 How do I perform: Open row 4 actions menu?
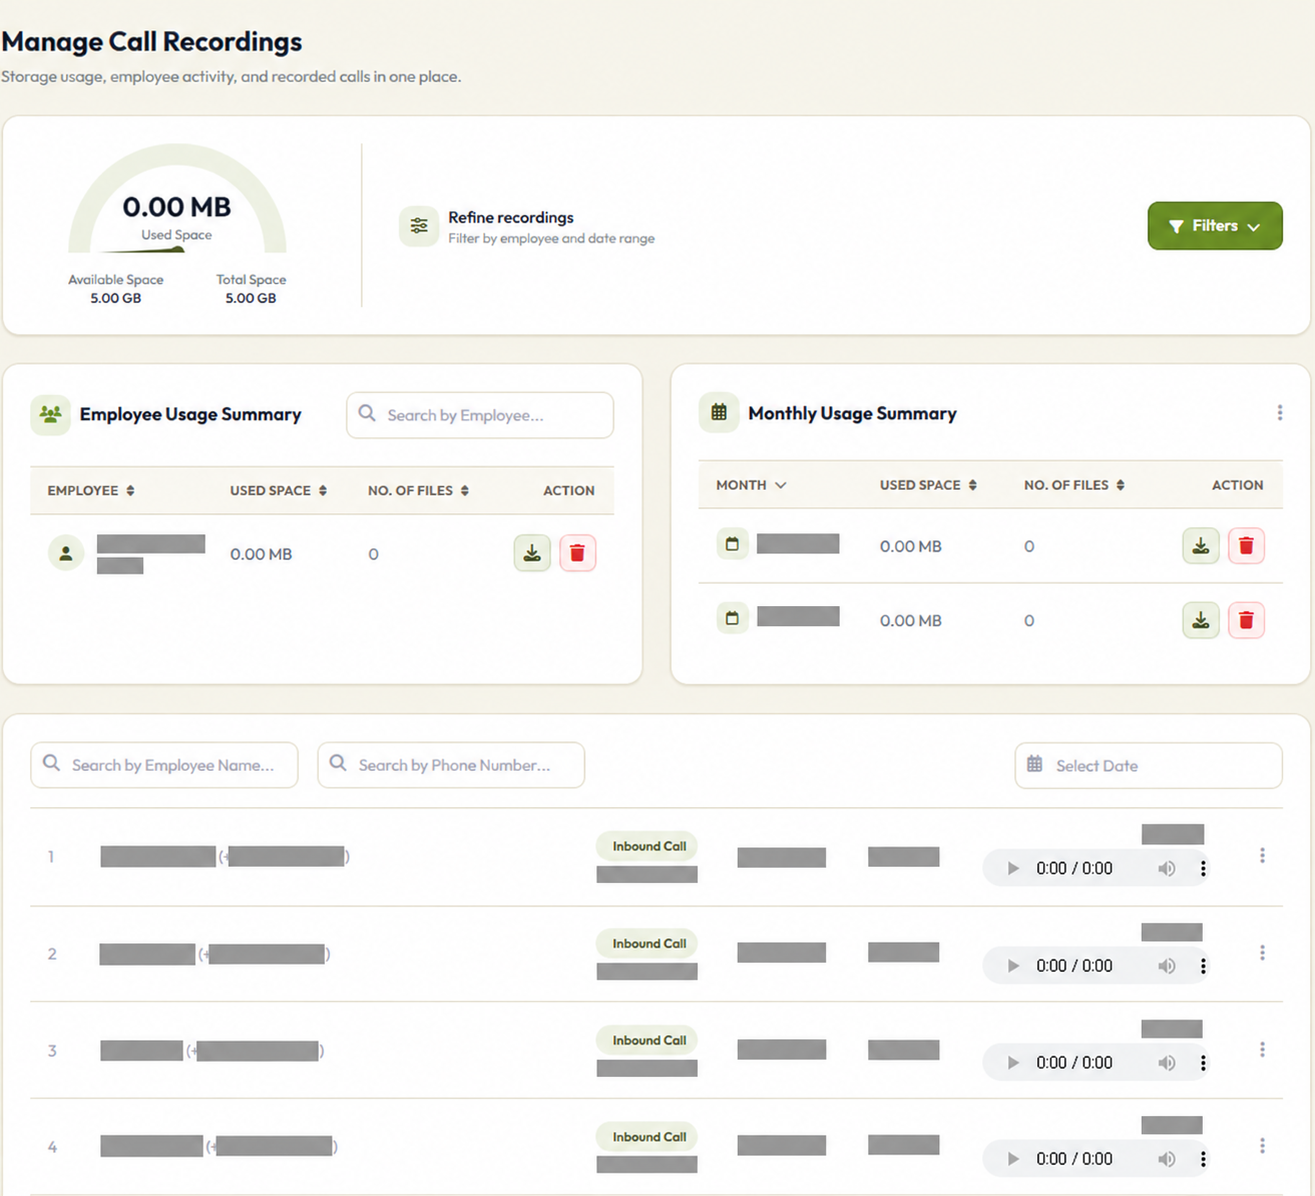coord(1262,1146)
